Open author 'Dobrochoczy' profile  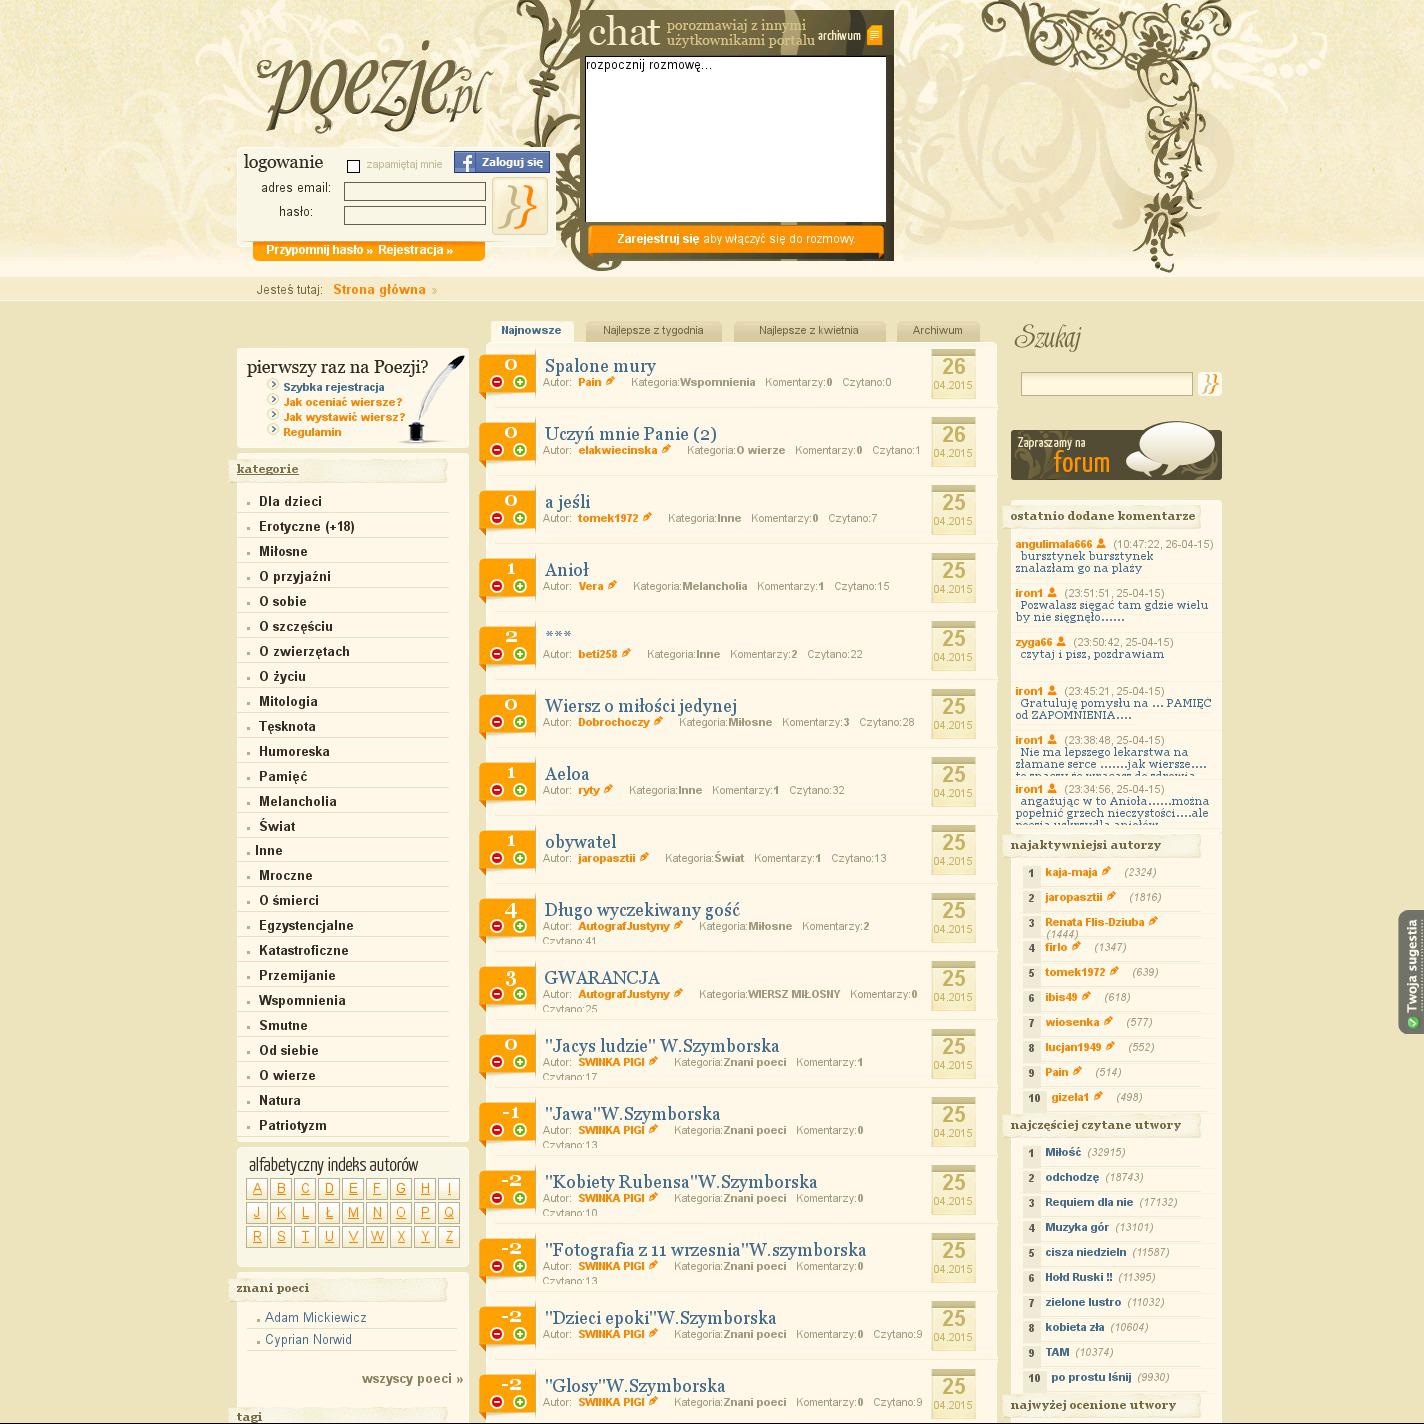[614, 722]
